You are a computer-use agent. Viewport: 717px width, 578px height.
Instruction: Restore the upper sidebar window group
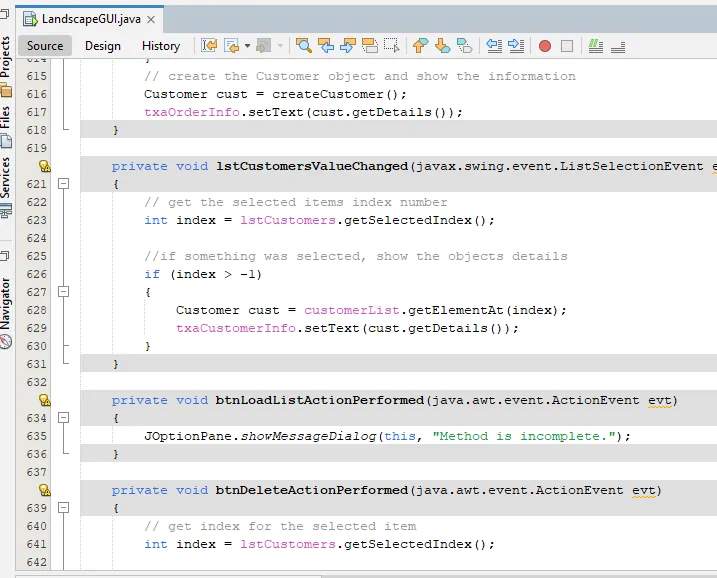pyautogui.click(x=5, y=14)
